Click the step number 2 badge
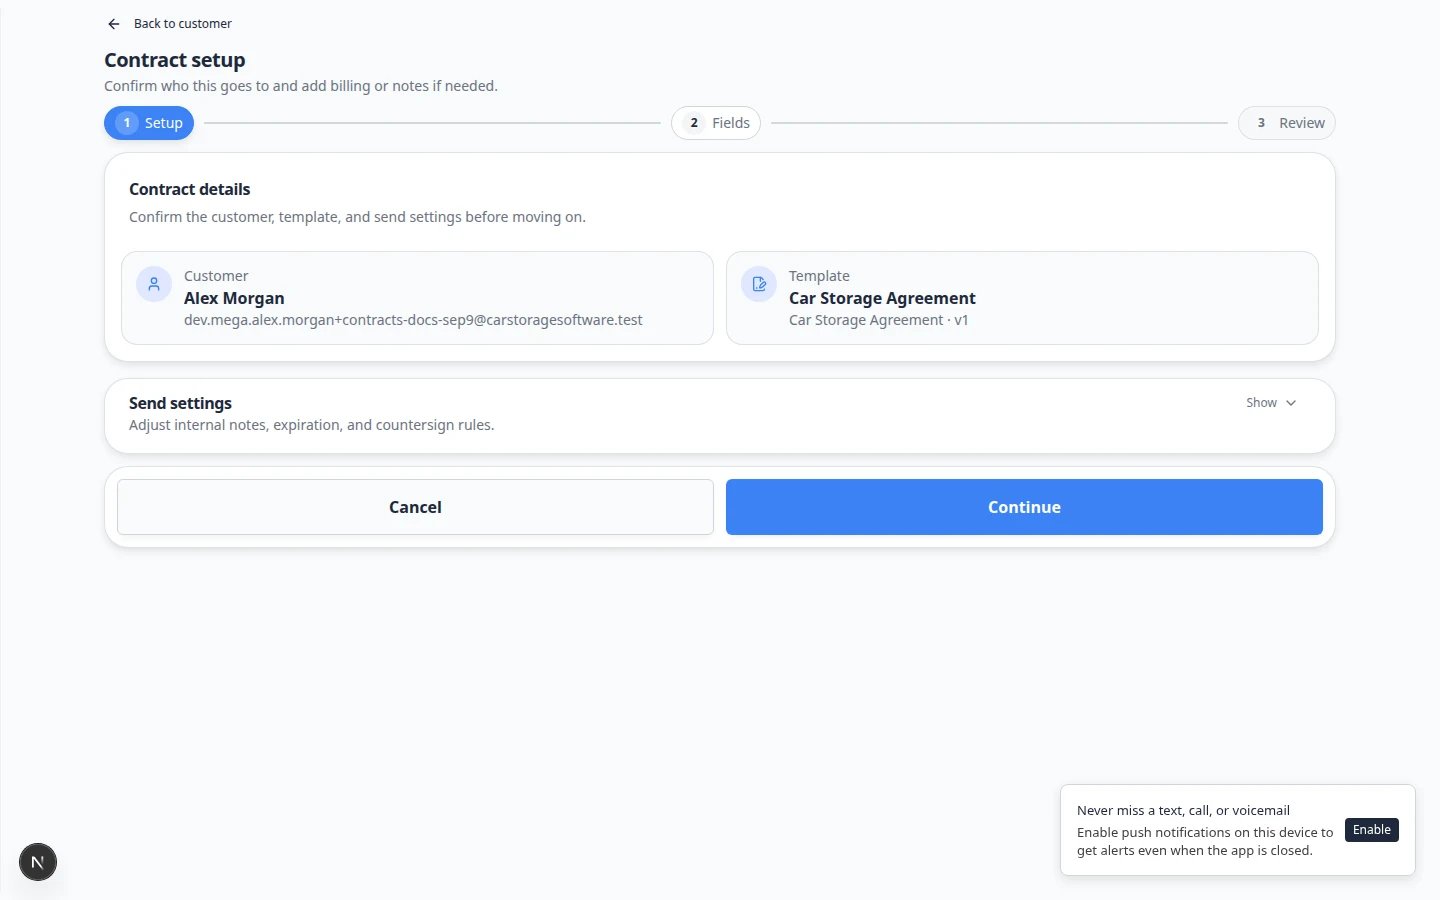 (694, 123)
